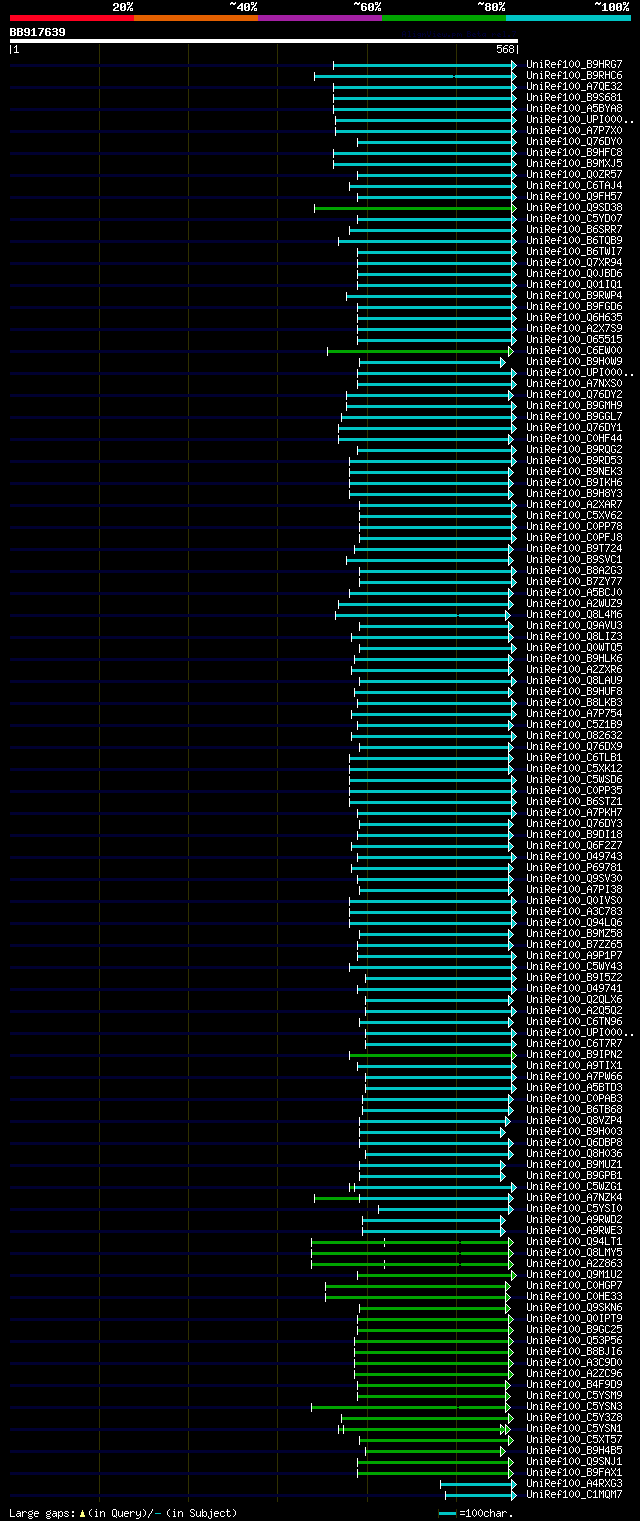Click the UniRef100_Q9SD38 label
The height and width of the screenshot is (1521, 640).
tap(573, 207)
